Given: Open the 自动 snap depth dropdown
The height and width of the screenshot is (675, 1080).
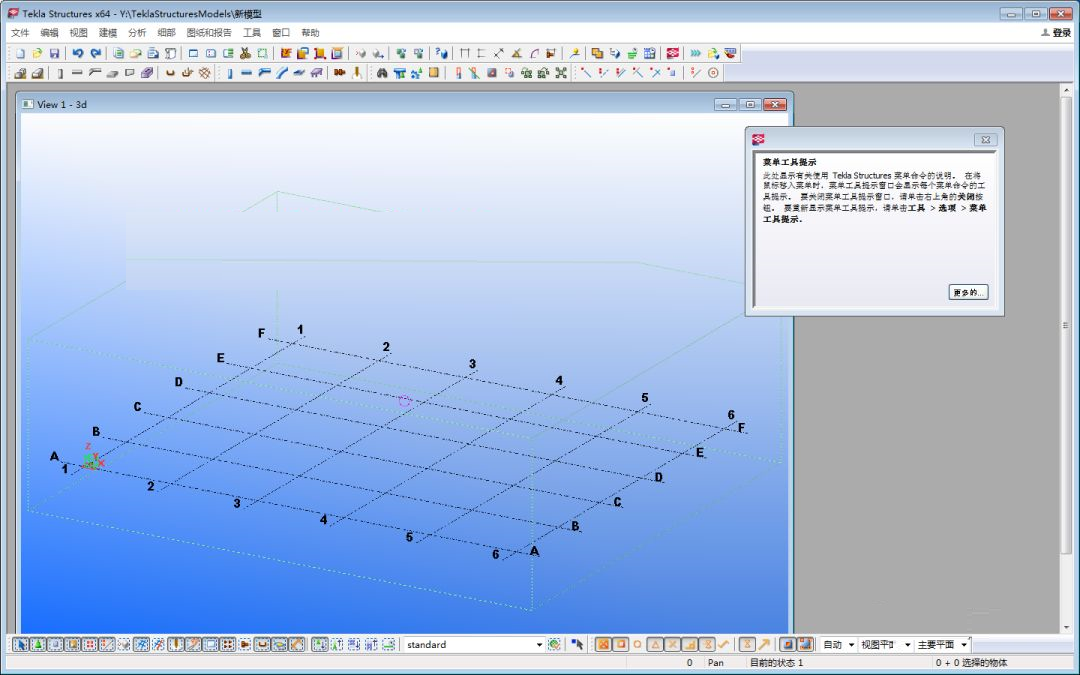Looking at the screenshot, I should point(851,645).
